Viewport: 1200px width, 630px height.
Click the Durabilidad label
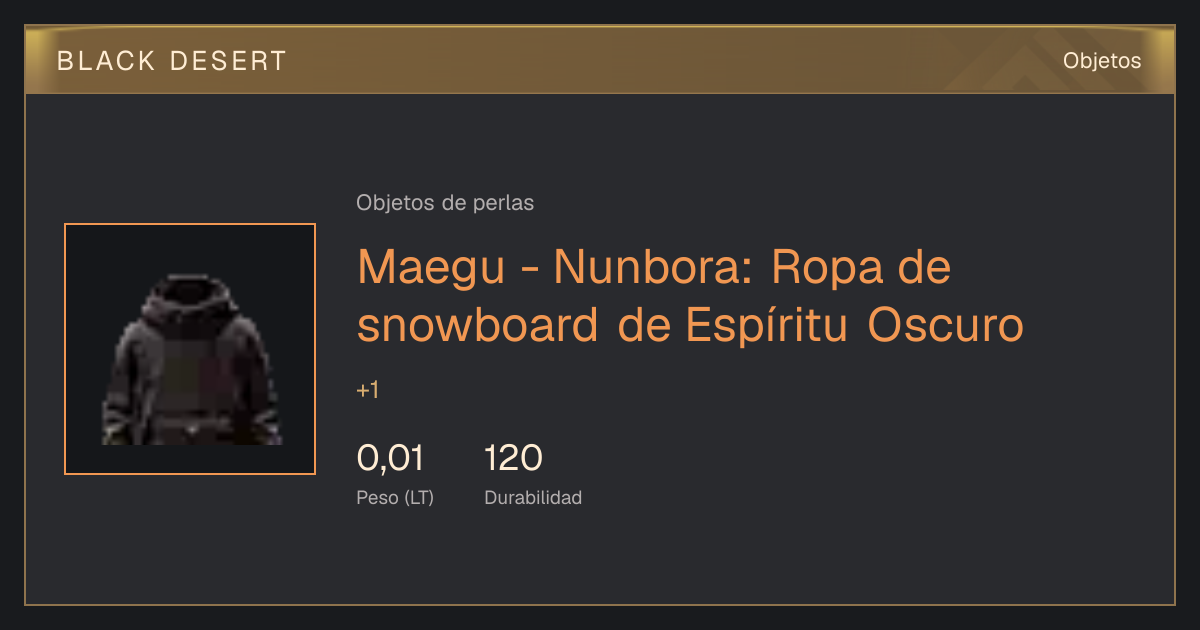[533, 498]
